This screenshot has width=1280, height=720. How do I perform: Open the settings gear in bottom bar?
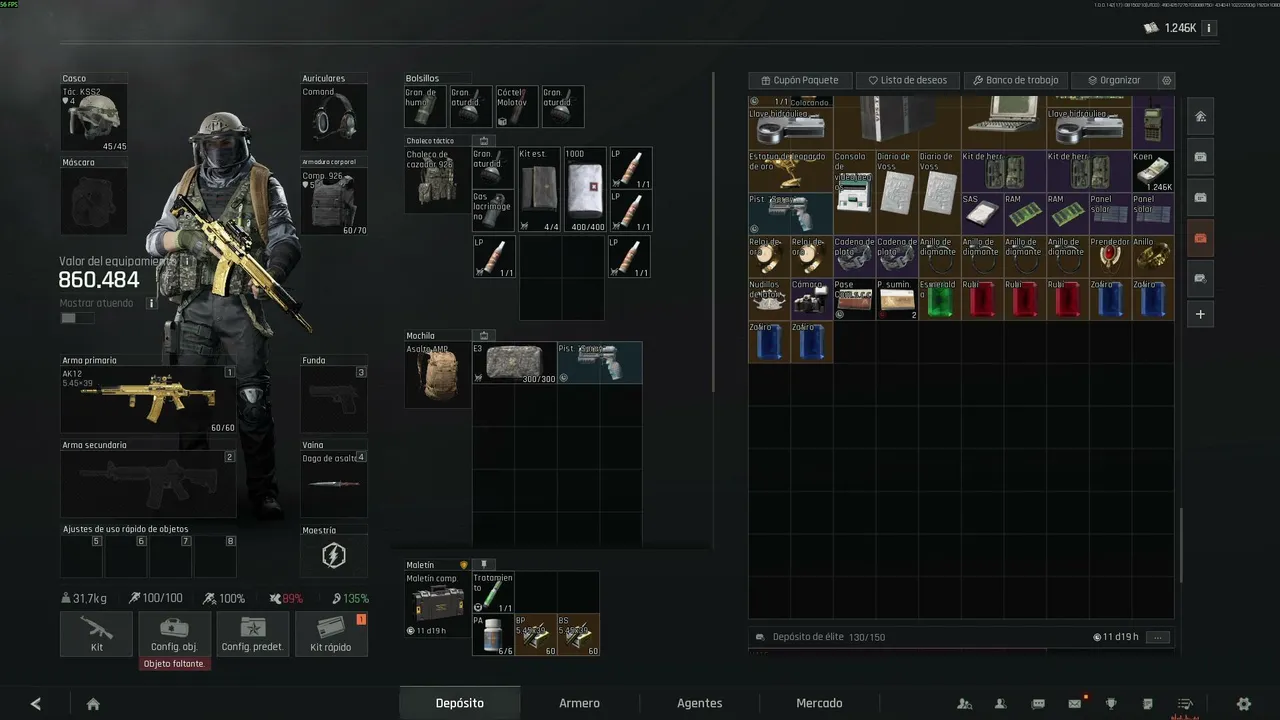(x=1244, y=704)
